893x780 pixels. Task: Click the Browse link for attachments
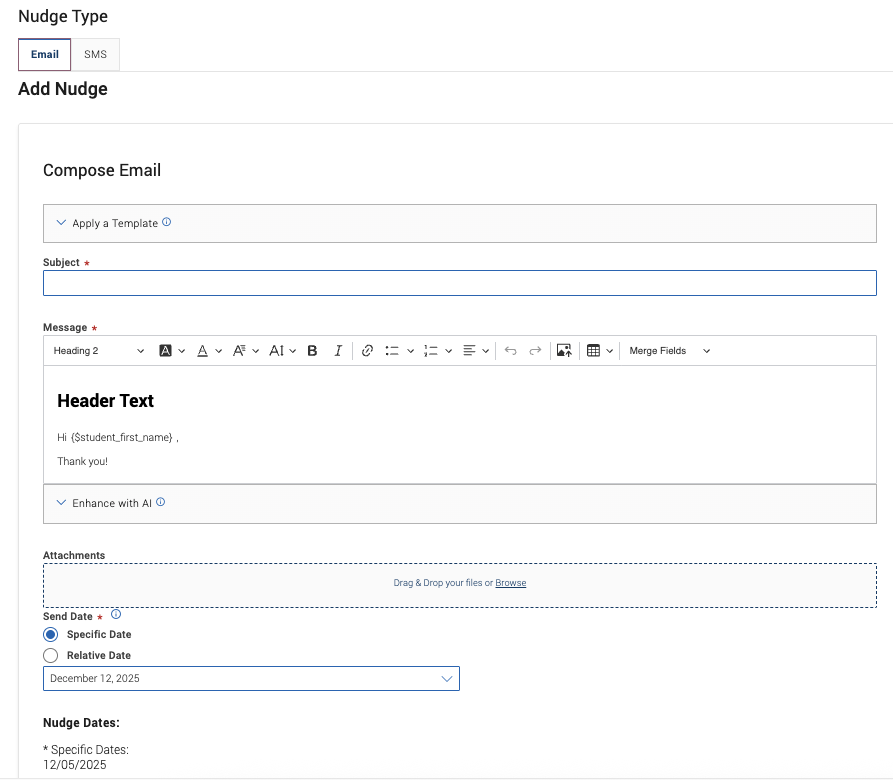pyautogui.click(x=510, y=583)
